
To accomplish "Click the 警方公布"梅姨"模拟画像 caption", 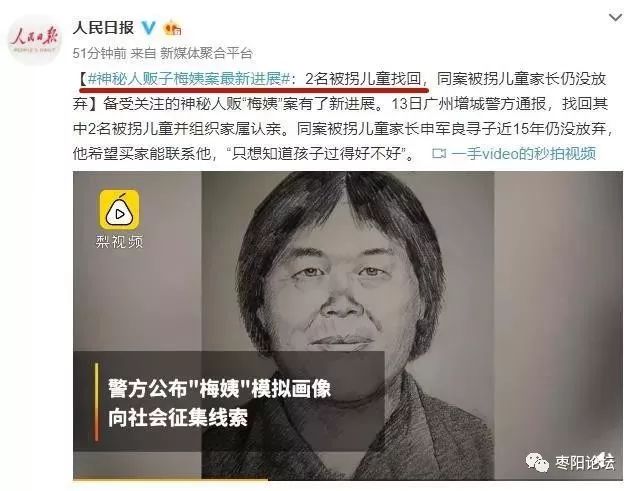I will click(x=219, y=389).
